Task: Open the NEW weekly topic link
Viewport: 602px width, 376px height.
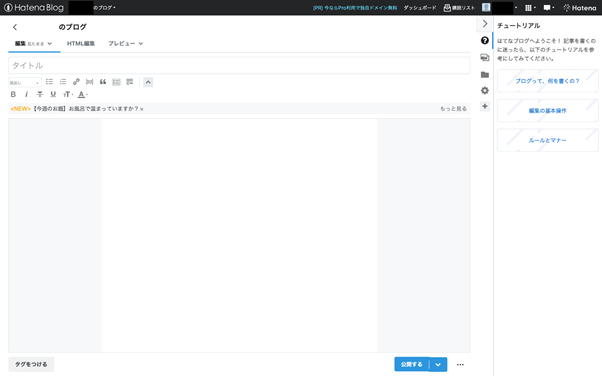Action: click(74, 109)
